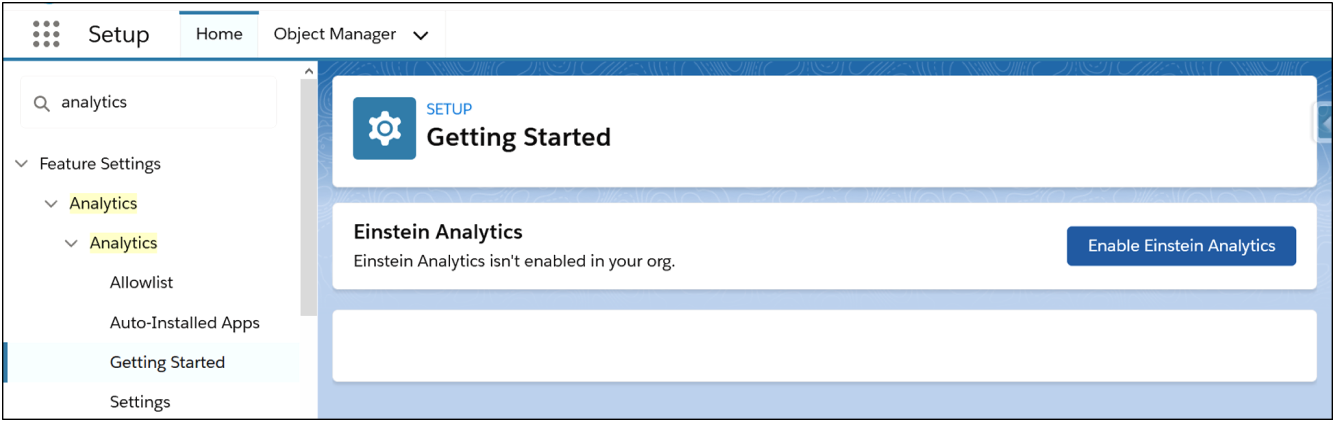Viewport: 1335px width, 422px height.
Task: Open Auto-Installed Apps in sidebar
Action: point(185,323)
